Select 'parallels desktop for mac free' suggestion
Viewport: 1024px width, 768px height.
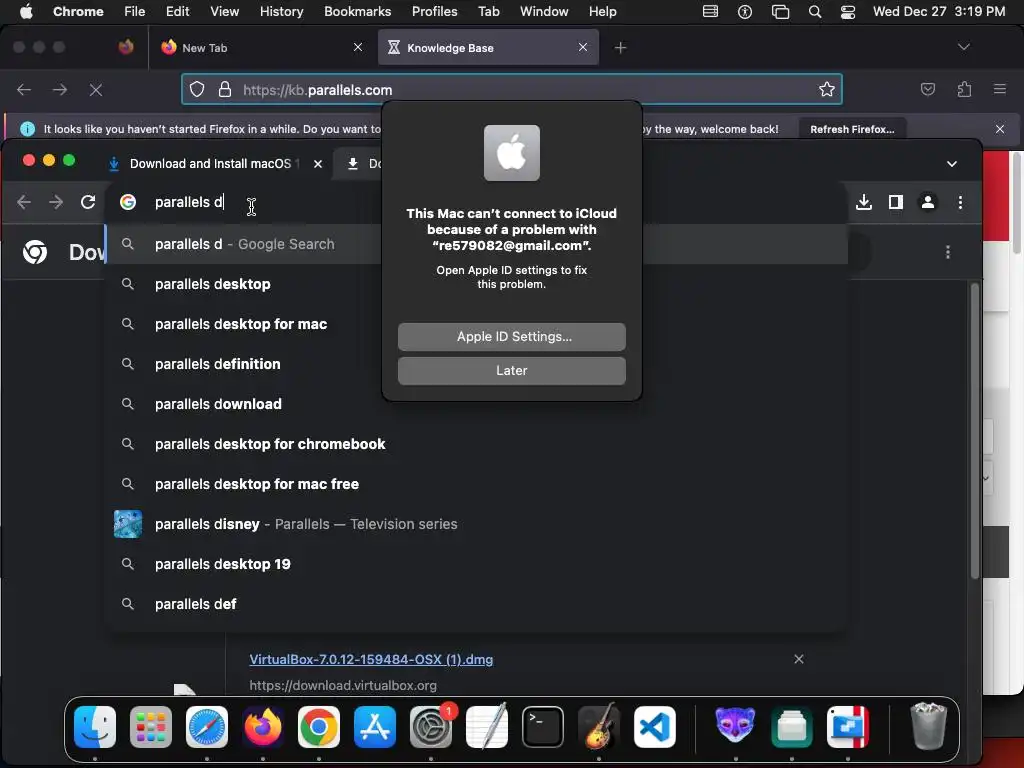[x=477, y=484]
